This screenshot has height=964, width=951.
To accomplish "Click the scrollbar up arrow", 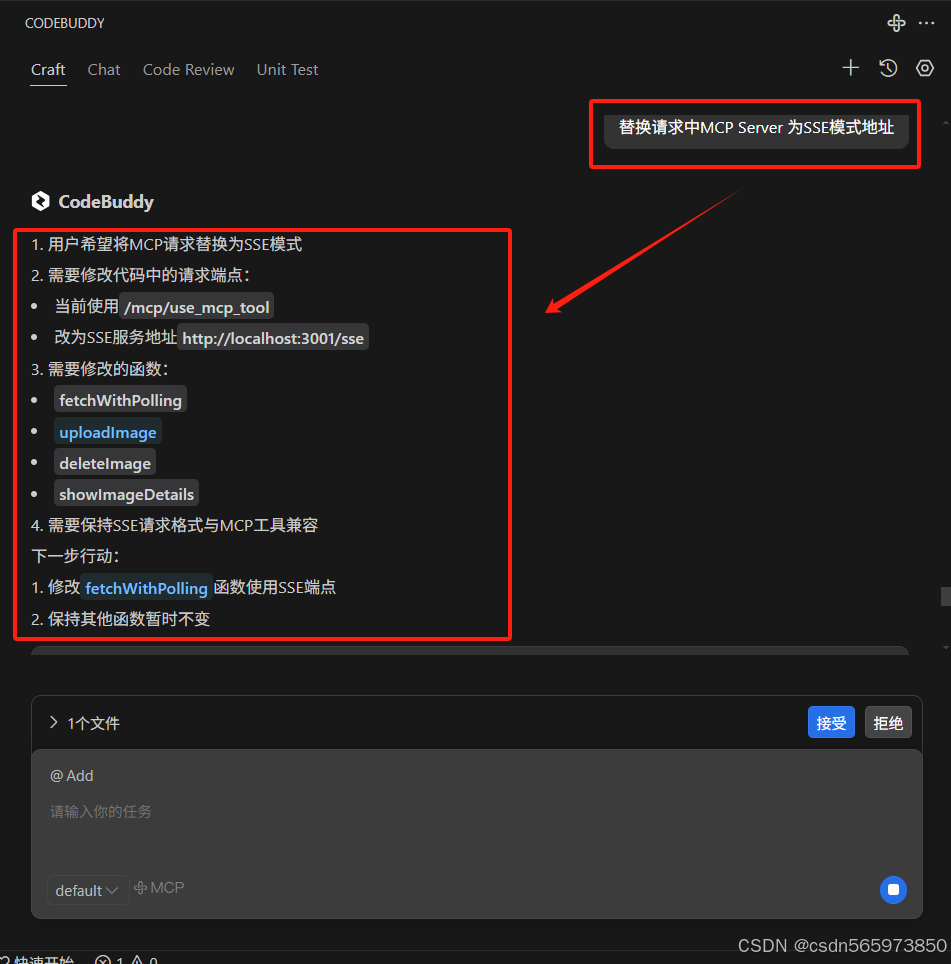I will click(945, 123).
